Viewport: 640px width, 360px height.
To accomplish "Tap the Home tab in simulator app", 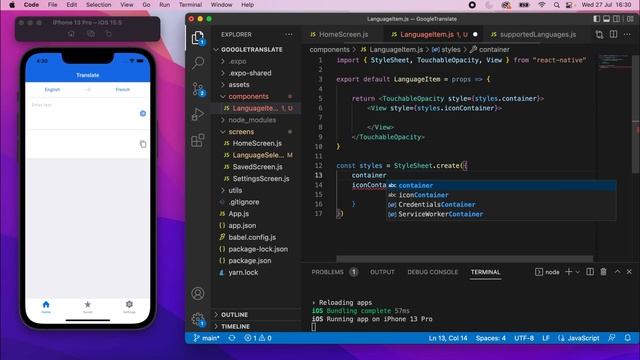I will pos(46,307).
